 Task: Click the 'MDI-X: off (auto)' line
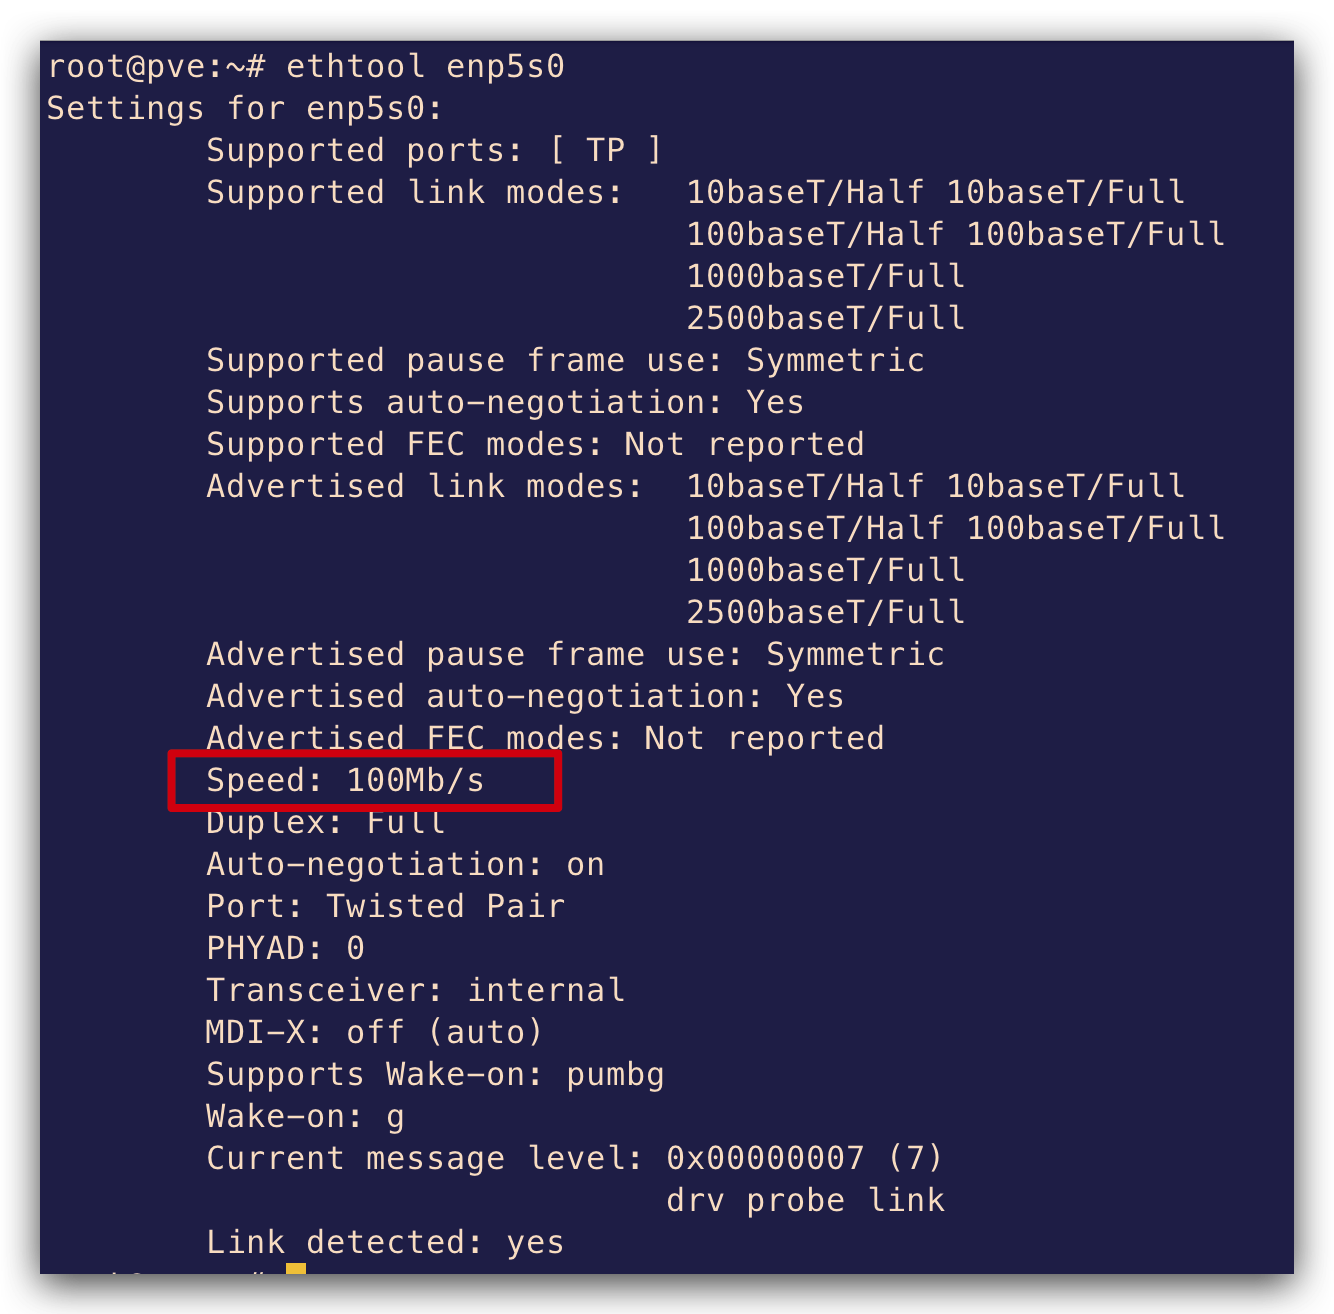click(x=375, y=1032)
